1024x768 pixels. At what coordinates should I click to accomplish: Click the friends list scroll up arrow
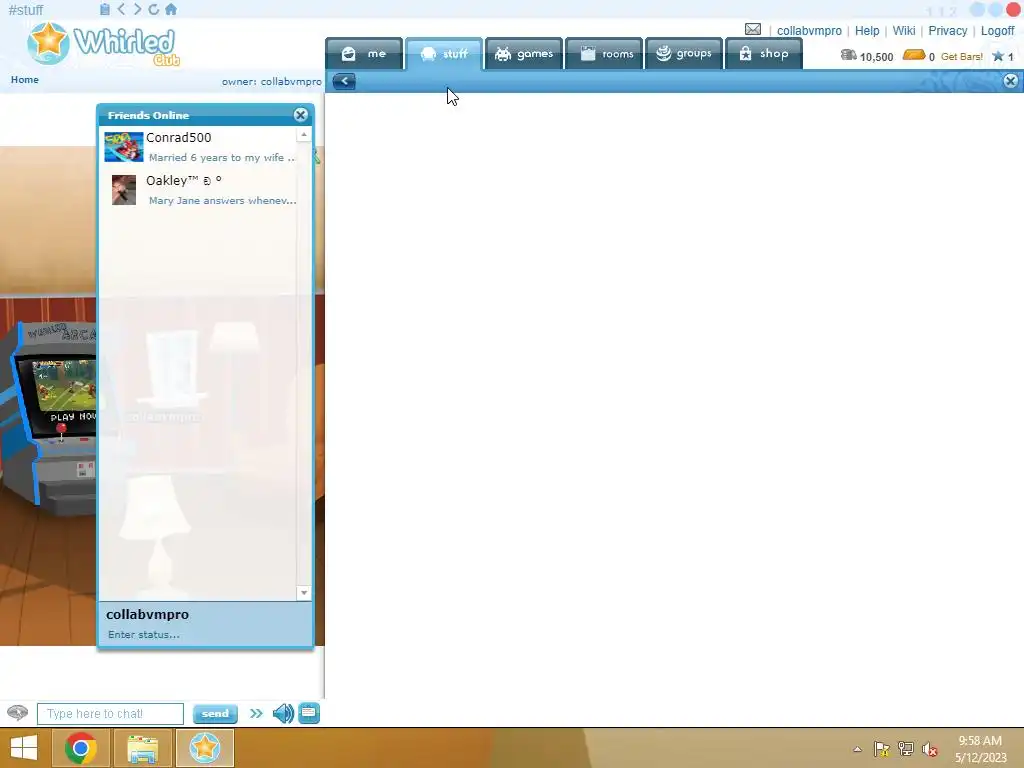point(304,135)
